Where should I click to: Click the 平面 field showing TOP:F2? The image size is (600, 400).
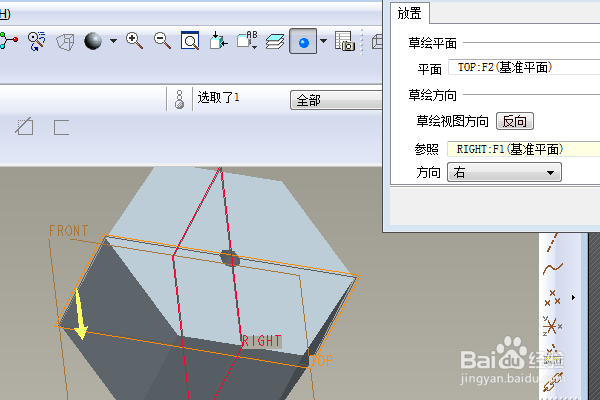click(524, 67)
